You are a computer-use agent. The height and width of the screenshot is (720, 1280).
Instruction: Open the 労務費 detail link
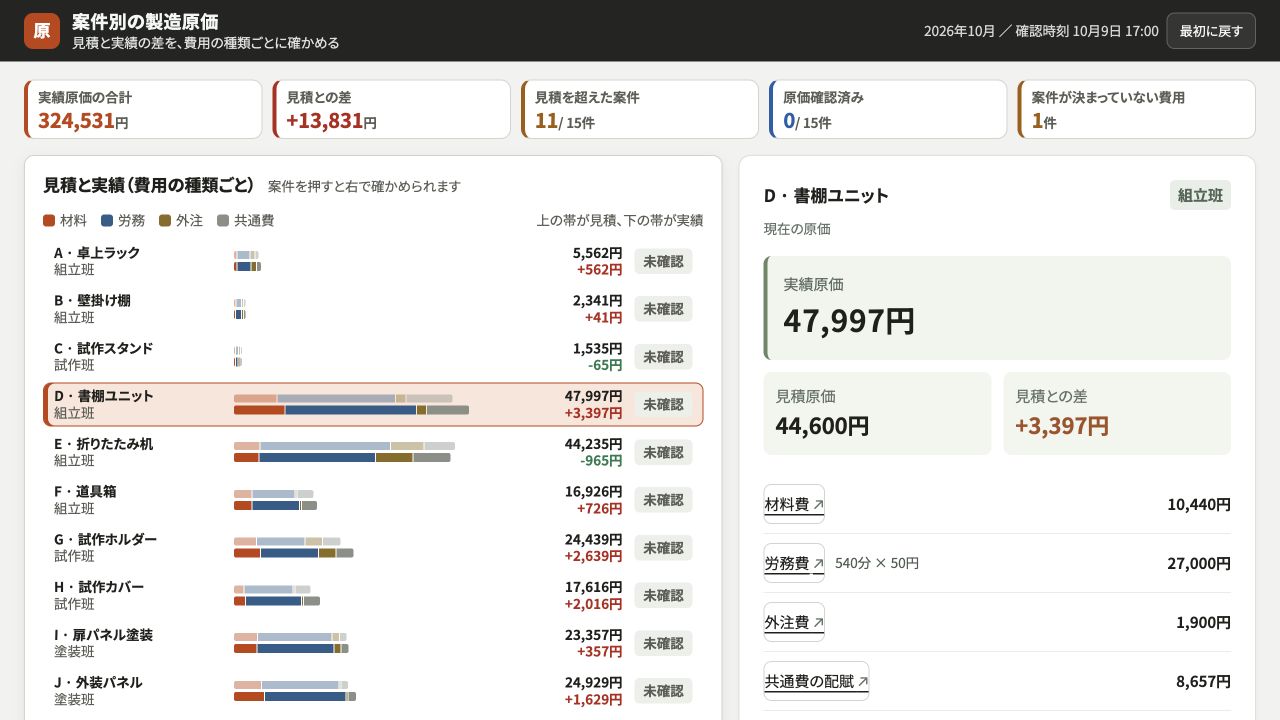[794, 563]
